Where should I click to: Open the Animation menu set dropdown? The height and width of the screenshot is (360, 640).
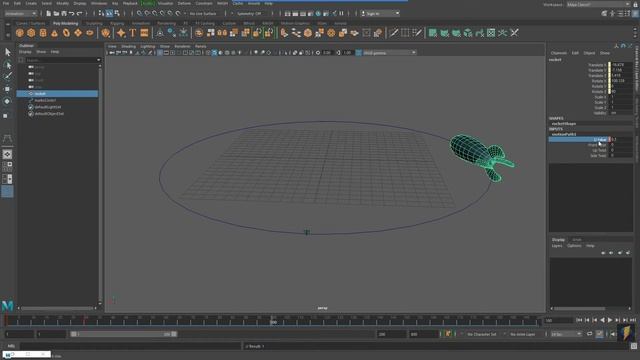pyautogui.click(x=20, y=13)
